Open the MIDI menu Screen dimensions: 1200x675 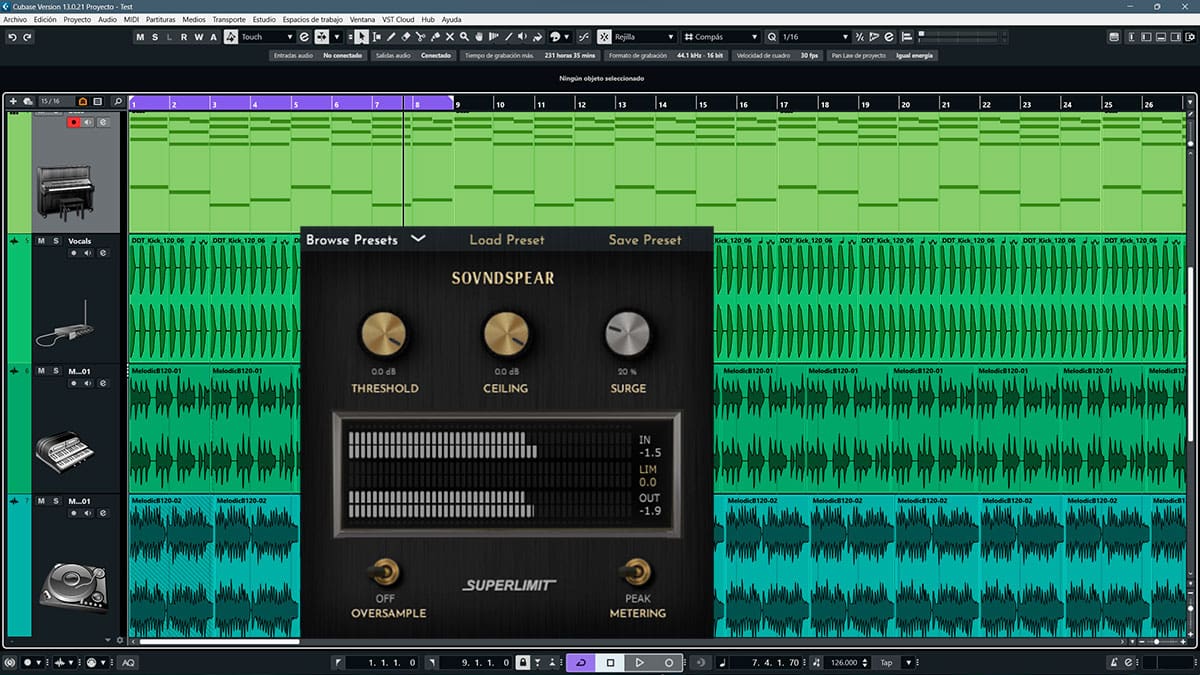click(x=131, y=19)
